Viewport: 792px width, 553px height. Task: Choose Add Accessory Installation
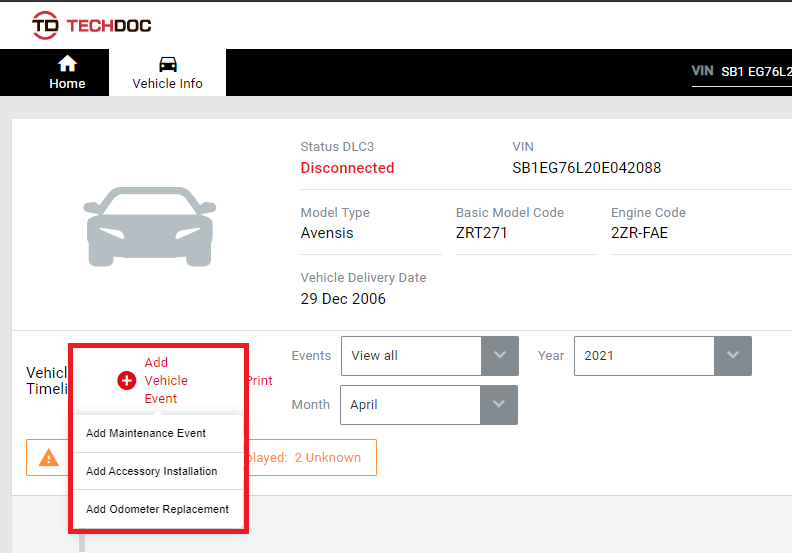click(x=158, y=471)
